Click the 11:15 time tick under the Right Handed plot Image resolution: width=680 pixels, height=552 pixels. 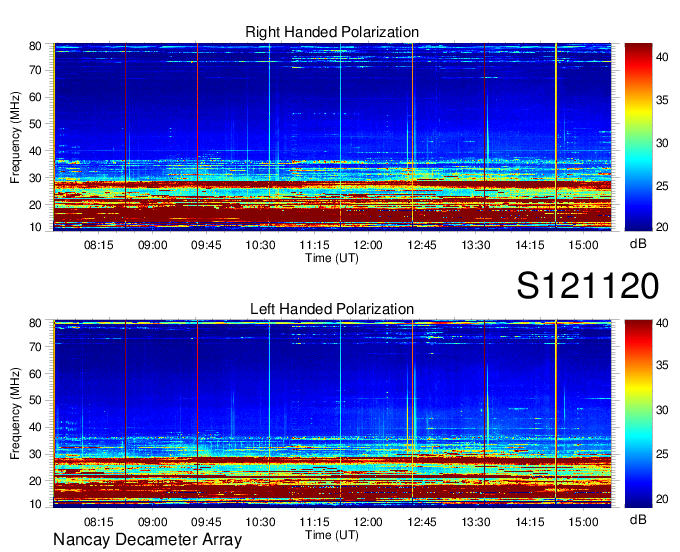click(314, 245)
